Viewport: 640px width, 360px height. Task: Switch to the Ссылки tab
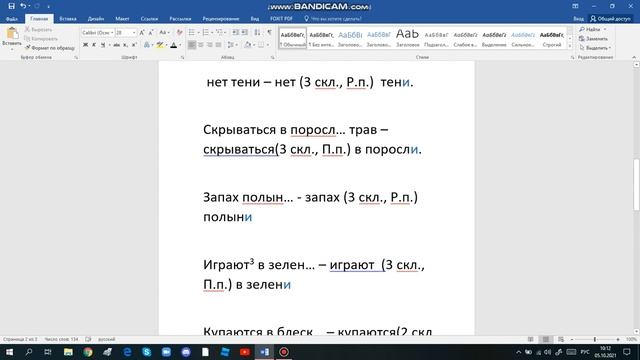pyautogui.click(x=149, y=19)
